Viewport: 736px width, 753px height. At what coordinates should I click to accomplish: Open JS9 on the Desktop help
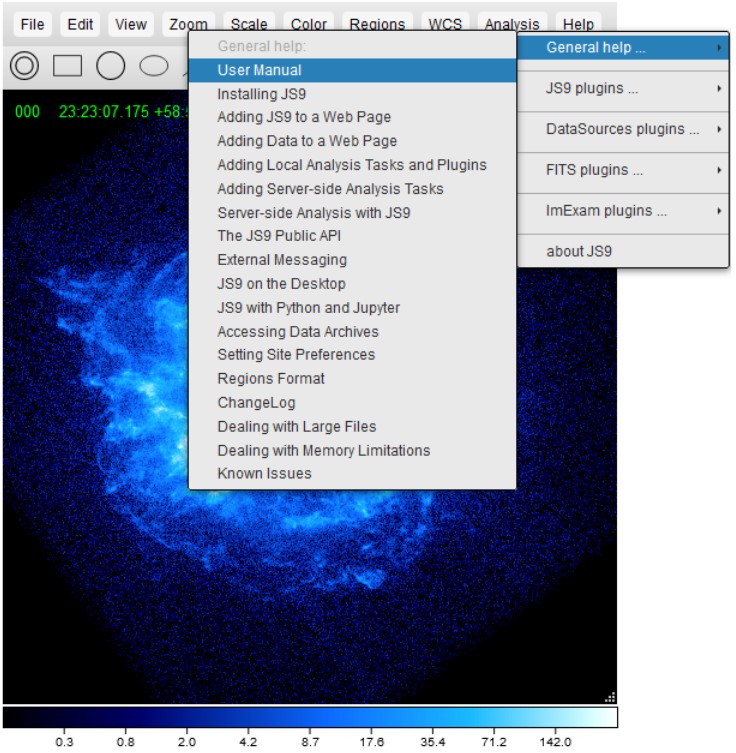pos(352,284)
